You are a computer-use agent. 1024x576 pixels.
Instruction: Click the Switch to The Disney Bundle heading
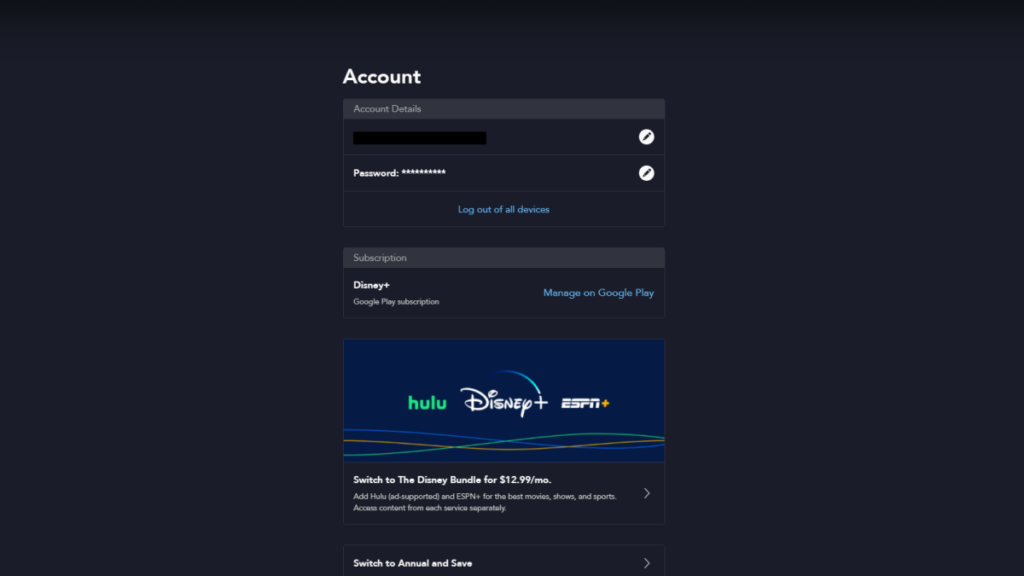tap(452, 480)
